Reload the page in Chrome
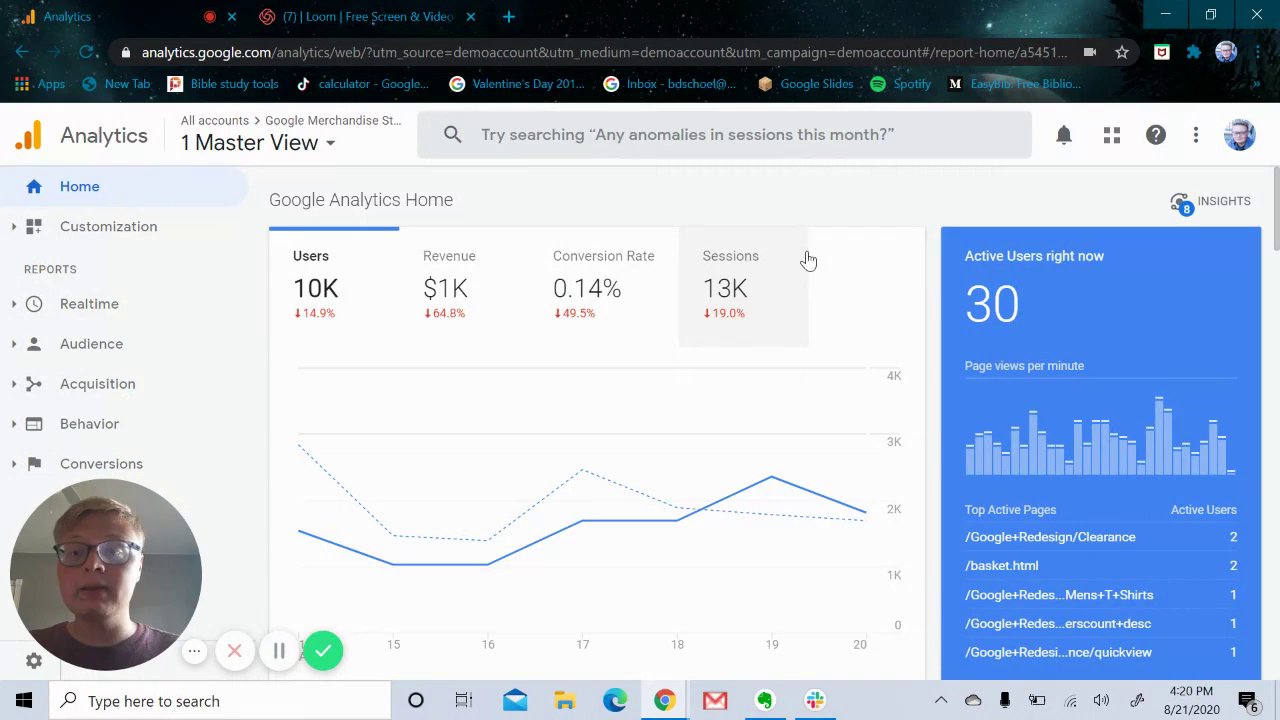Viewport: 1280px width, 720px height. [x=87, y=52]
